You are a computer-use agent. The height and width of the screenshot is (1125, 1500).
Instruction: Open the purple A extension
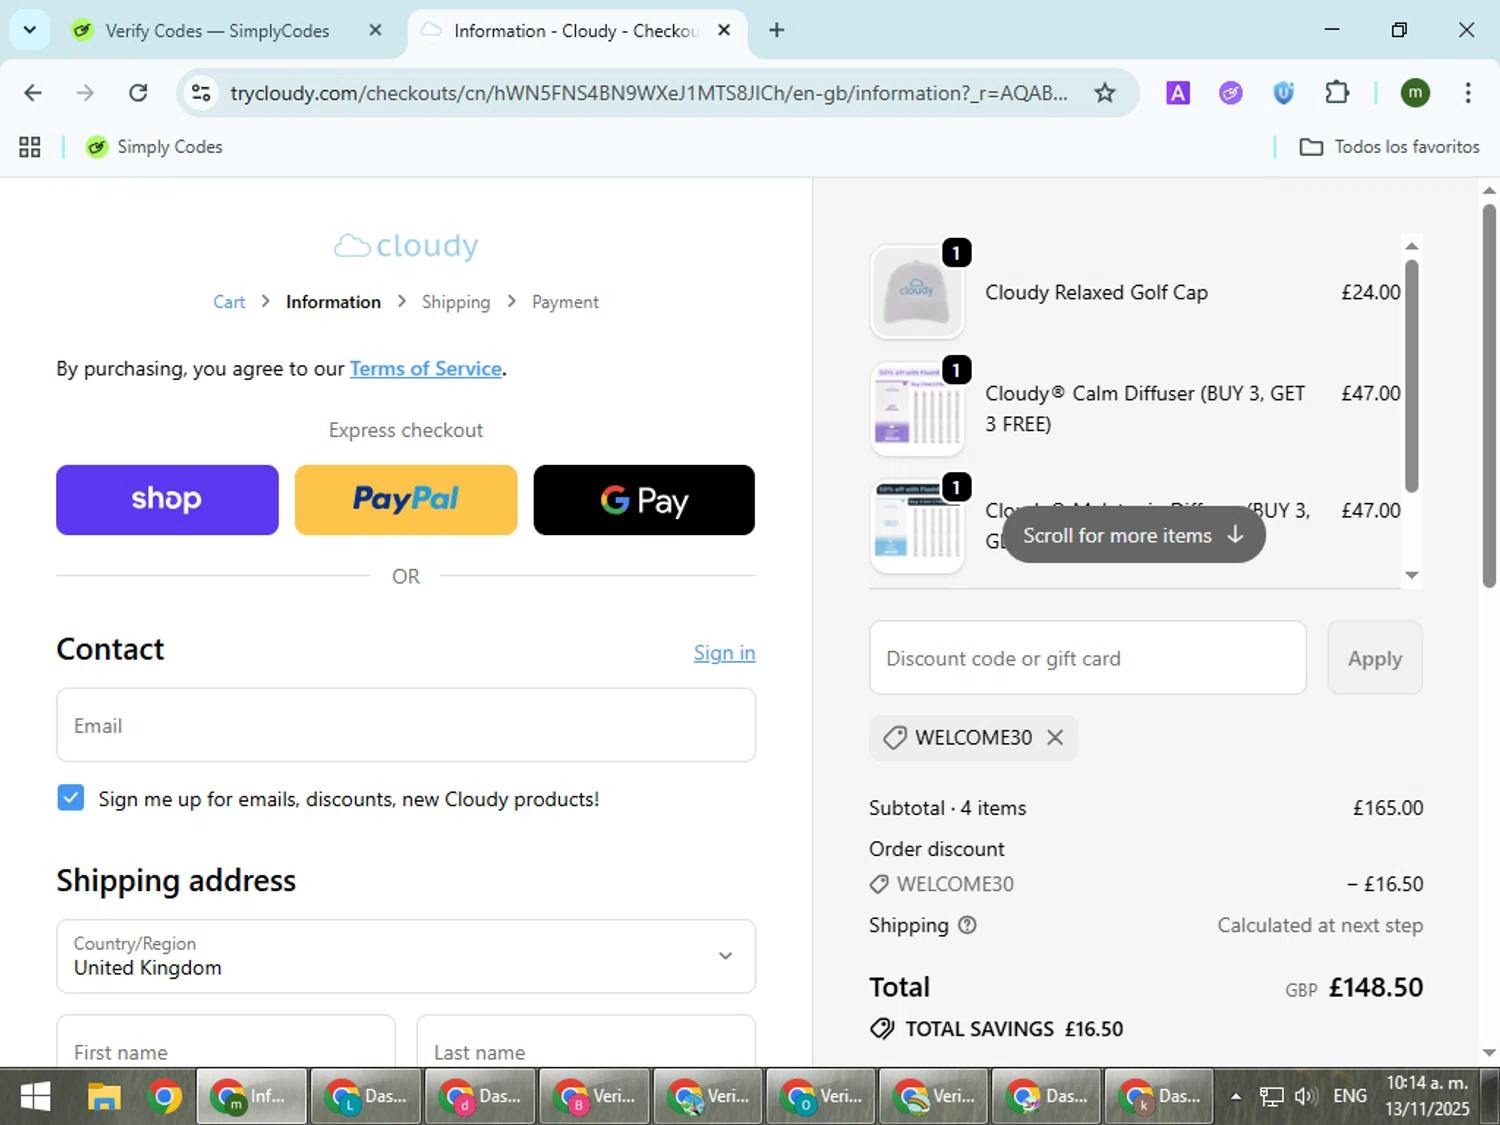click(1178, 93)
